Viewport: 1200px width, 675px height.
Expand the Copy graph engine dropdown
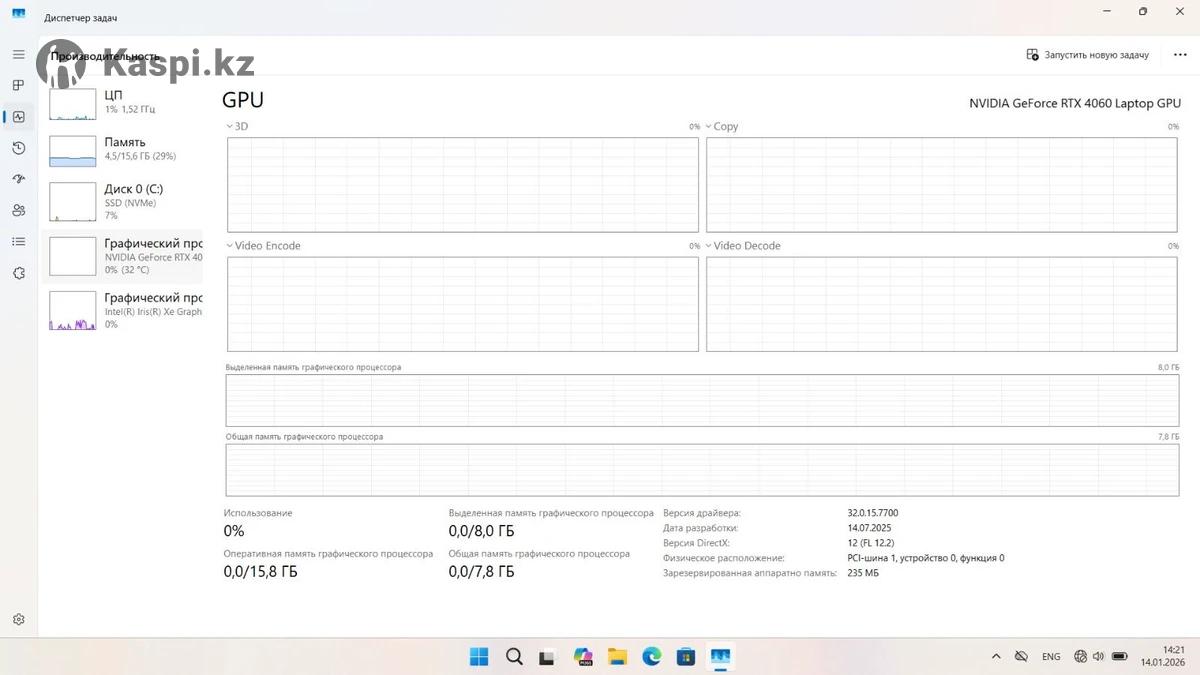pos(721,127)
